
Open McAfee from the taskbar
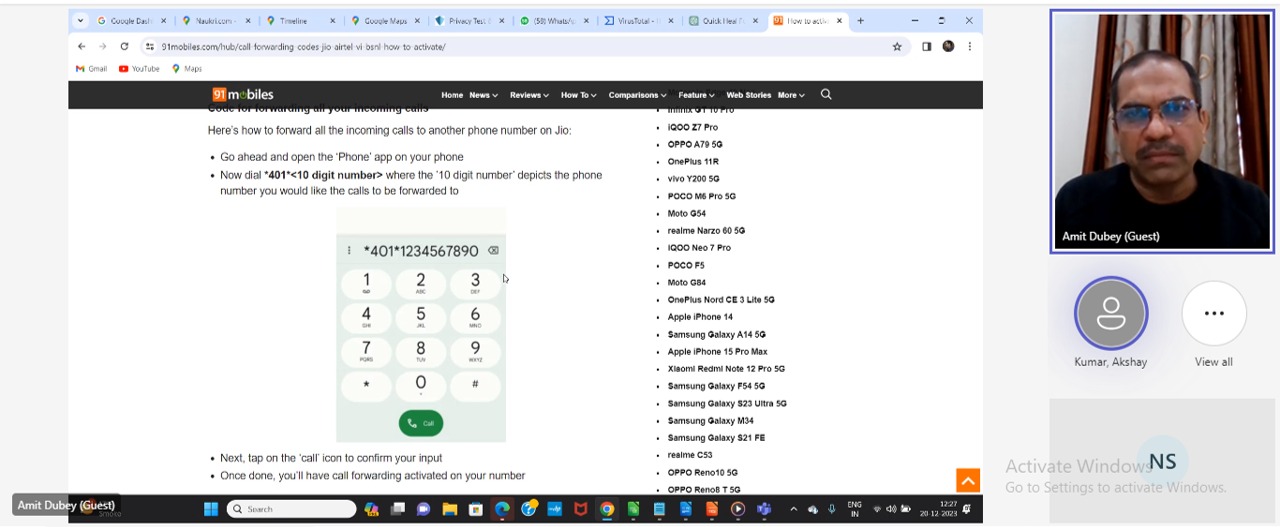click(580, 509)
